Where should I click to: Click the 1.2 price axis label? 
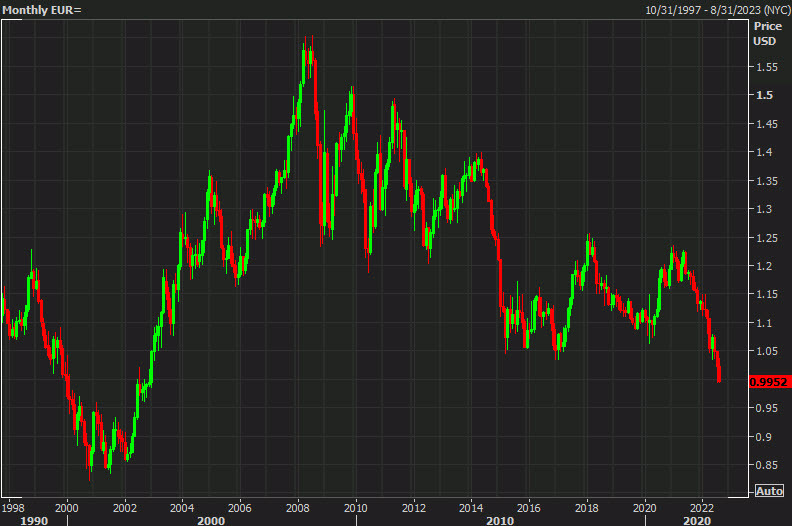[x=764, y=266]
